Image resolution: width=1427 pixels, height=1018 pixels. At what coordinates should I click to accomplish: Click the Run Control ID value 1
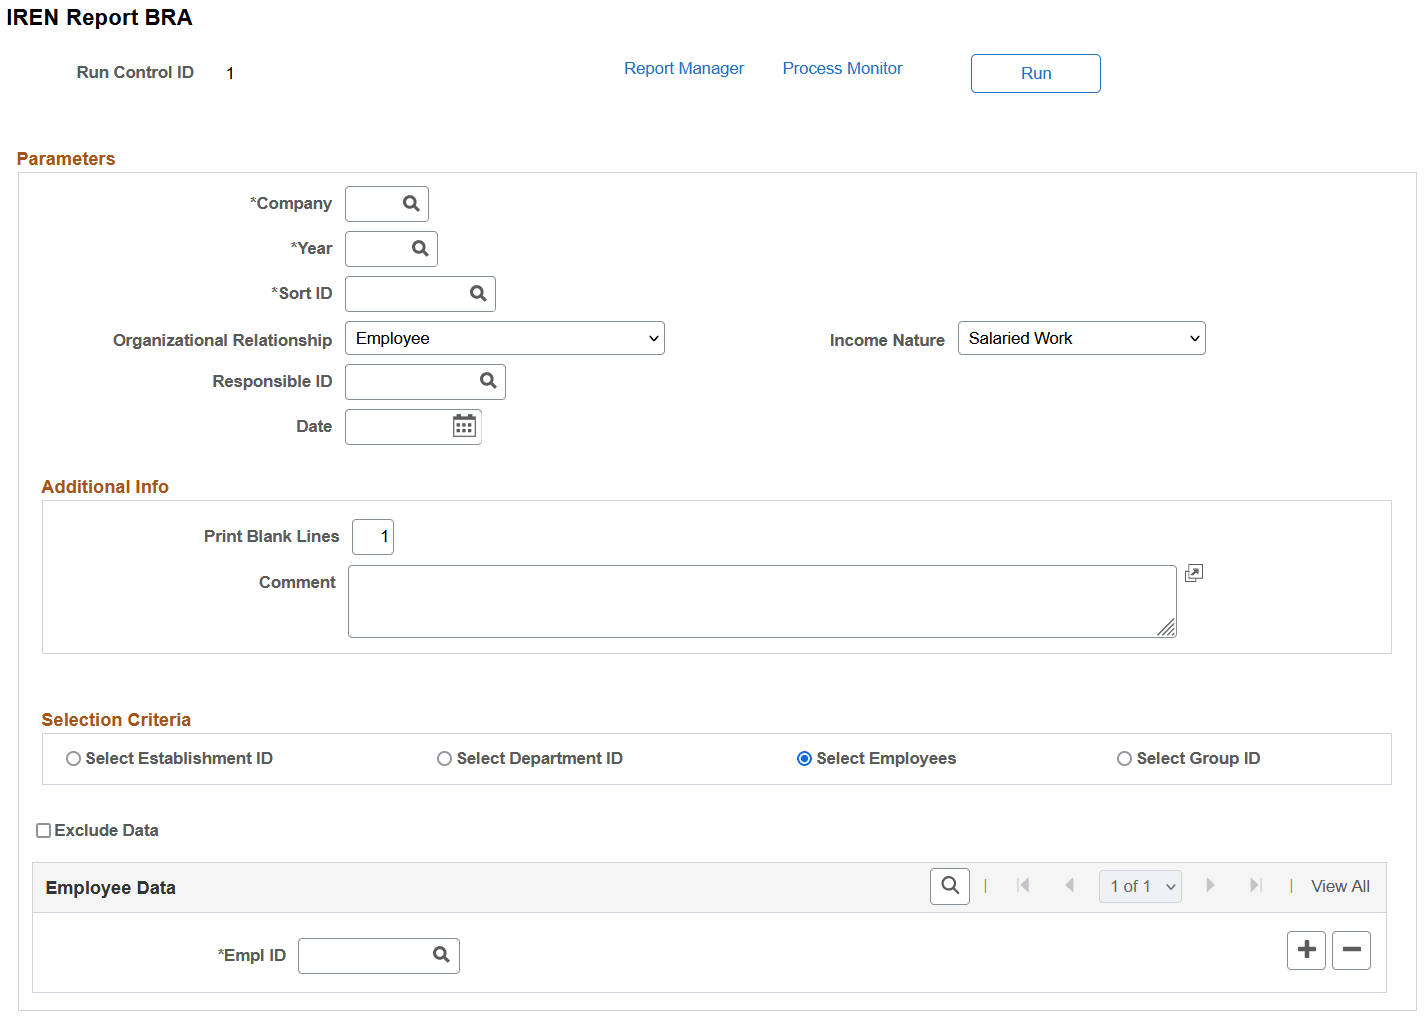coord(230,73)
